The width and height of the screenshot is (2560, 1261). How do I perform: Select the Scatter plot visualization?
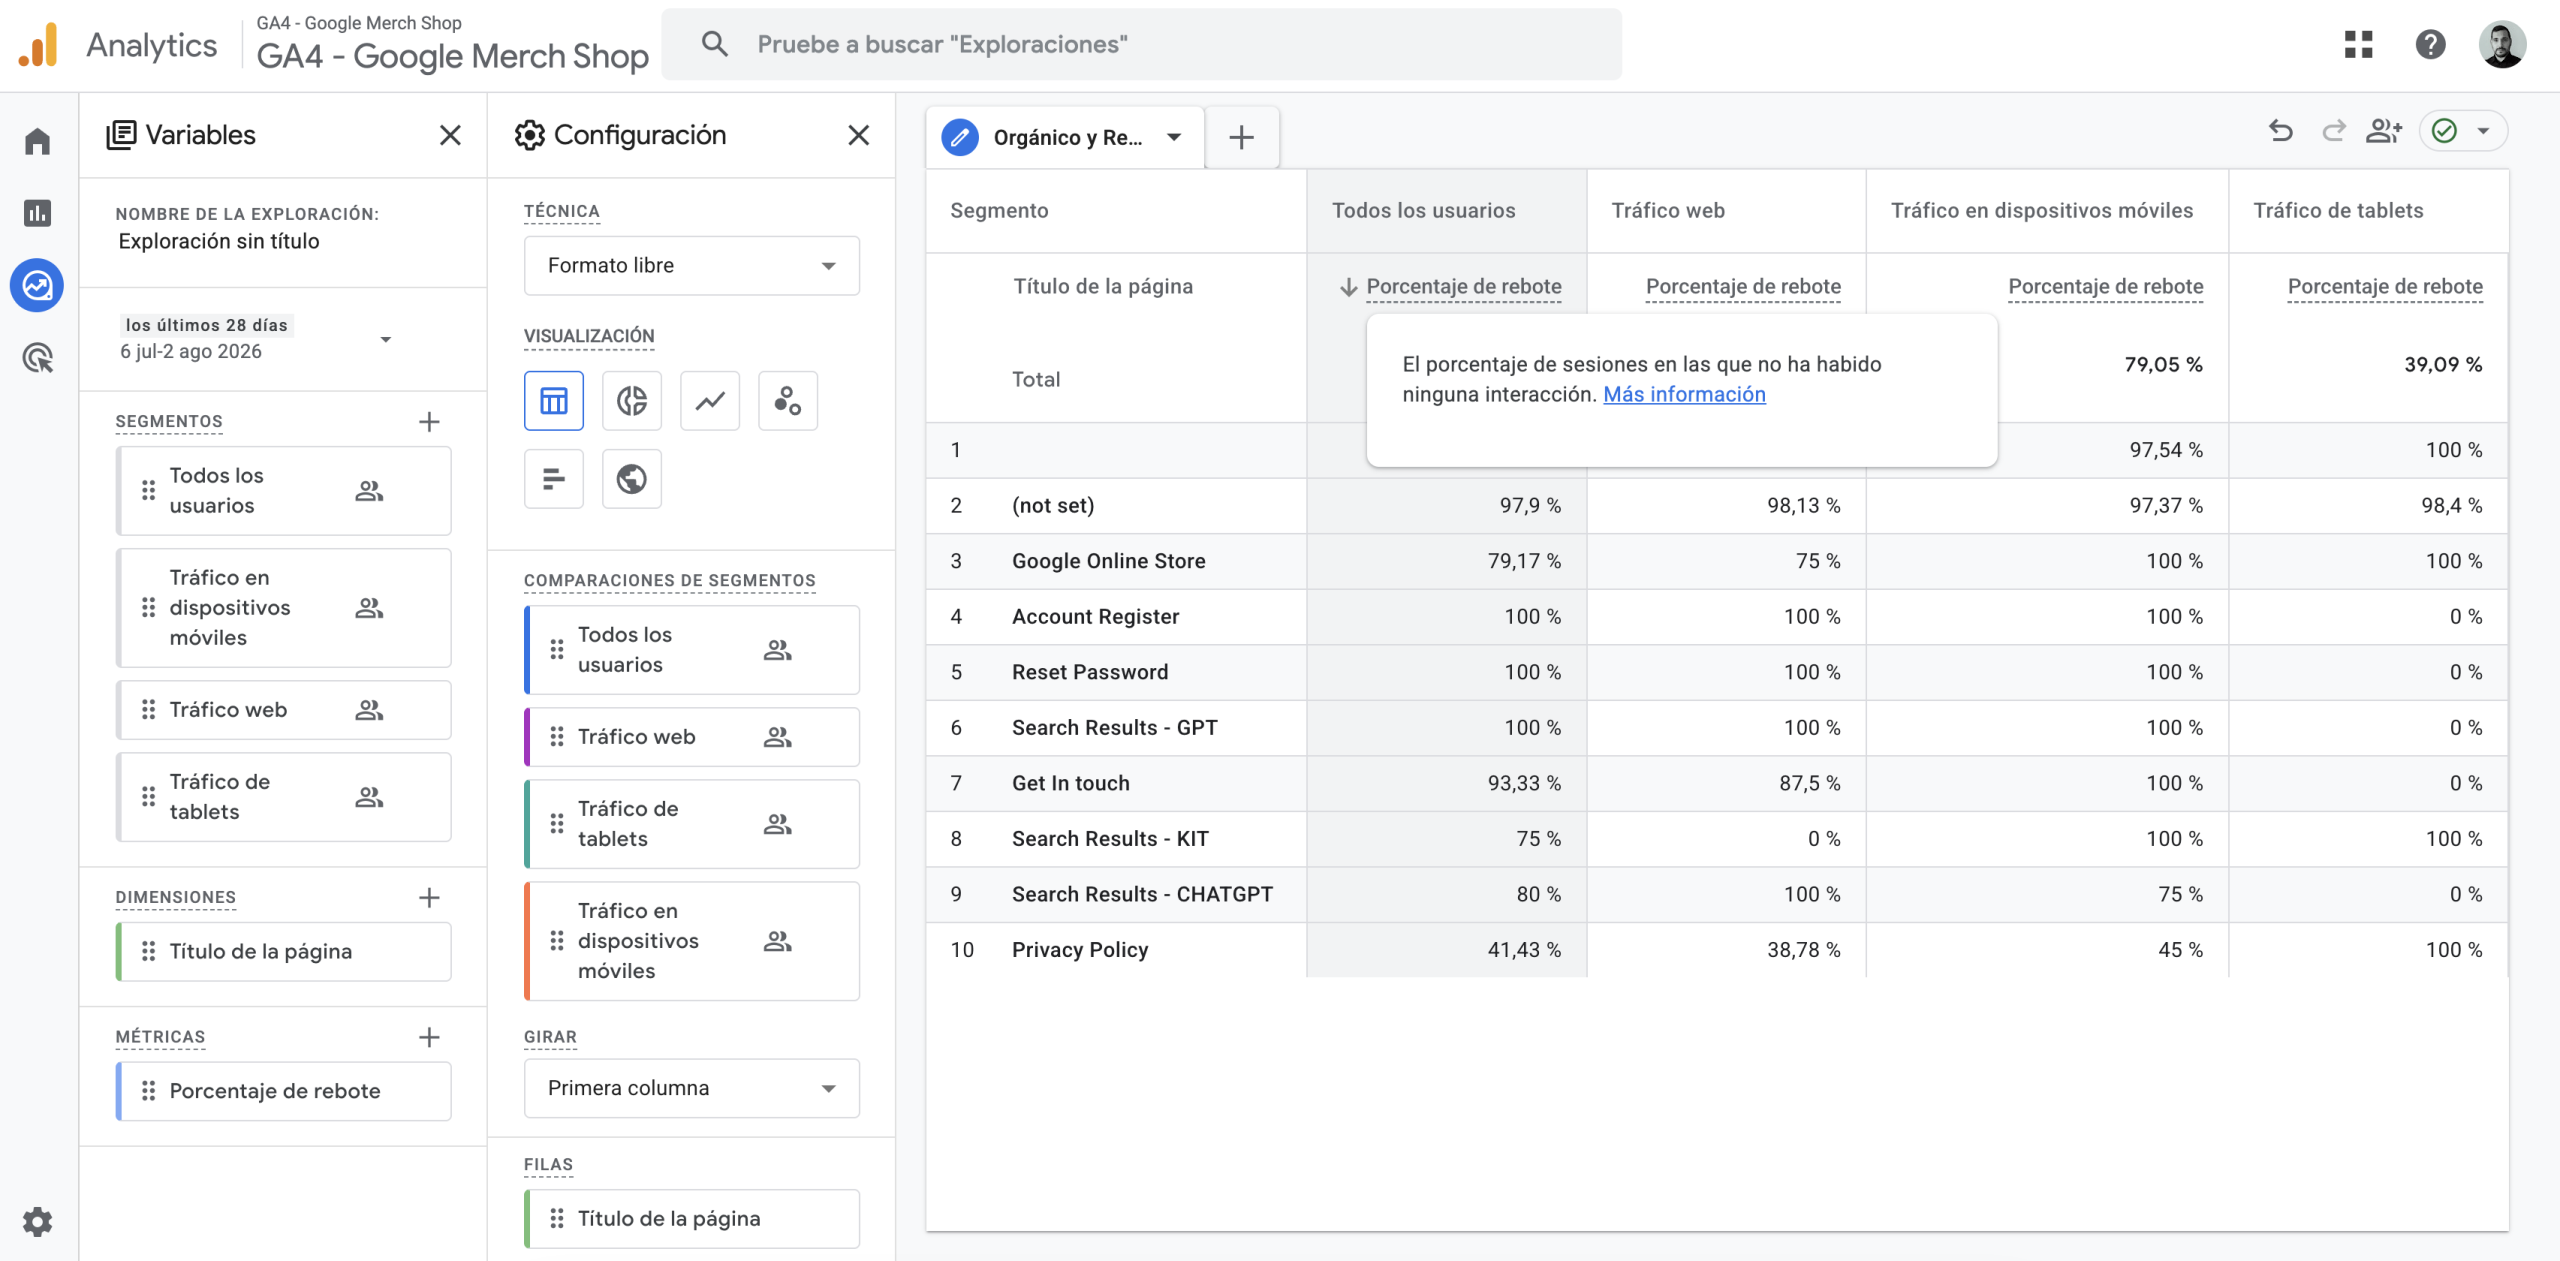(x=788, y=401)
